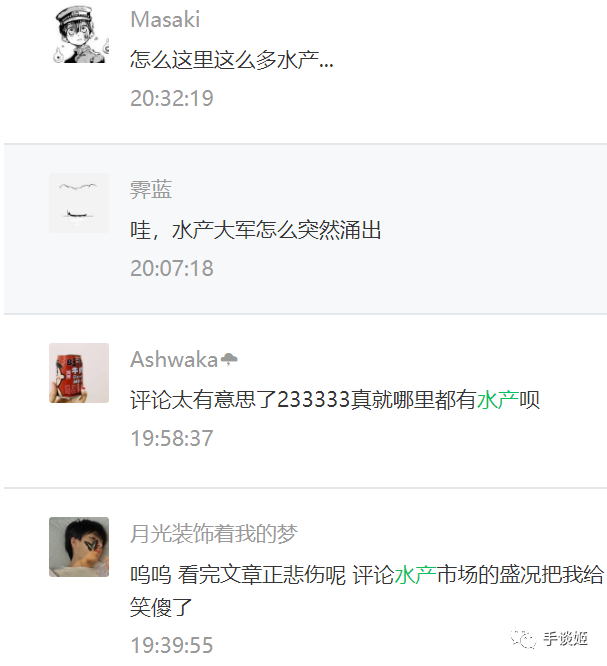Open Masaki's manga avatar
The width and height of the screenshot is (607, 666).
pos(79,34)
